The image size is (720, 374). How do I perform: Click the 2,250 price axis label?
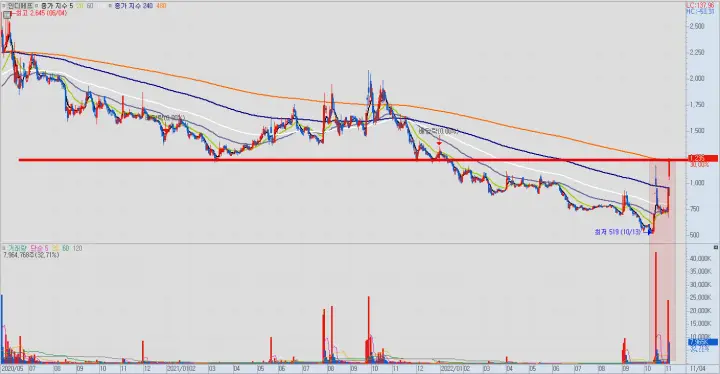click(697, 53)
